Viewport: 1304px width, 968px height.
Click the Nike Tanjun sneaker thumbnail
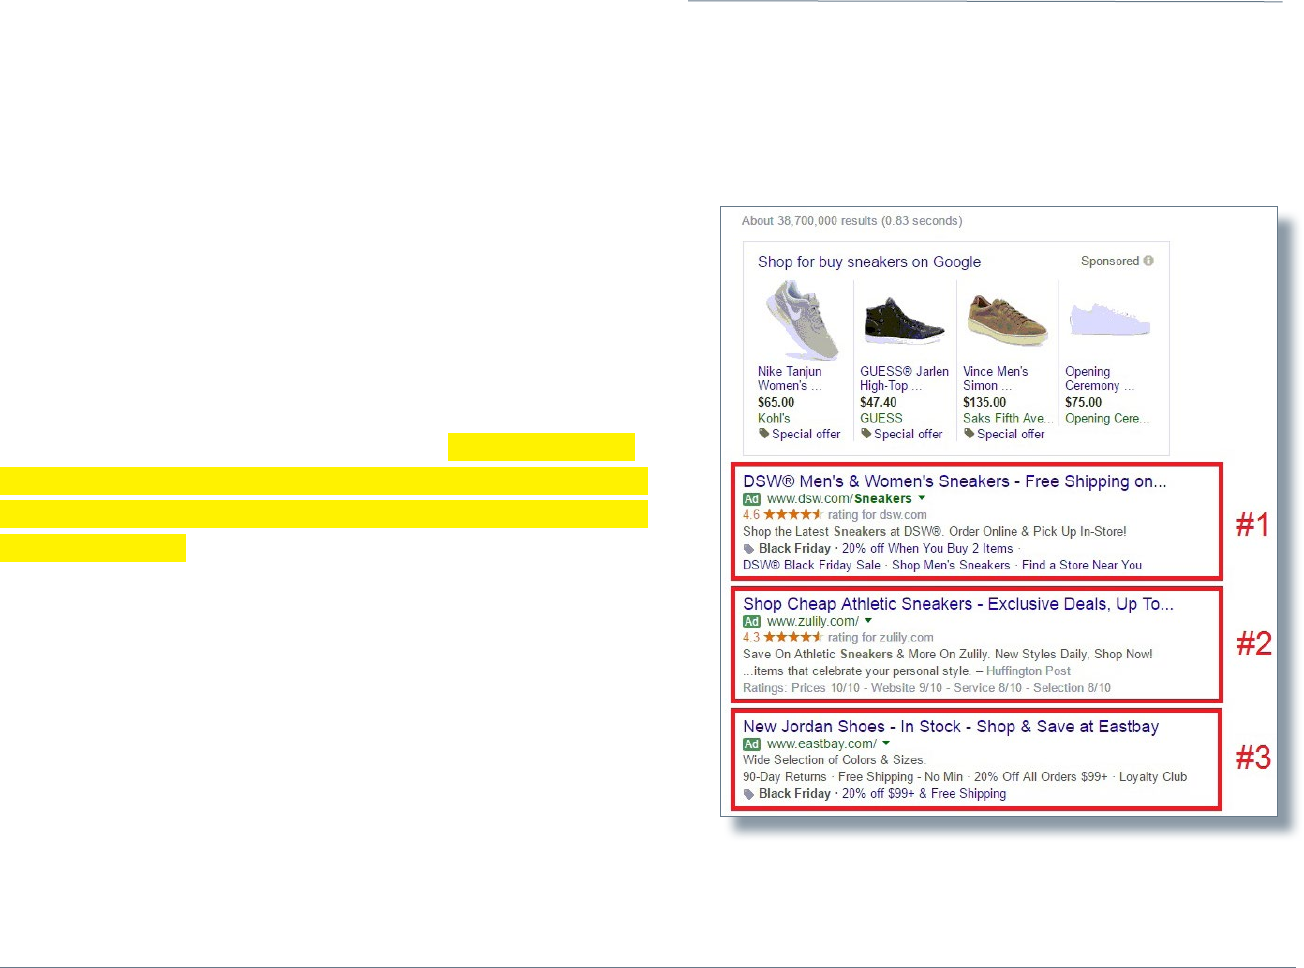tap(802, 320)
